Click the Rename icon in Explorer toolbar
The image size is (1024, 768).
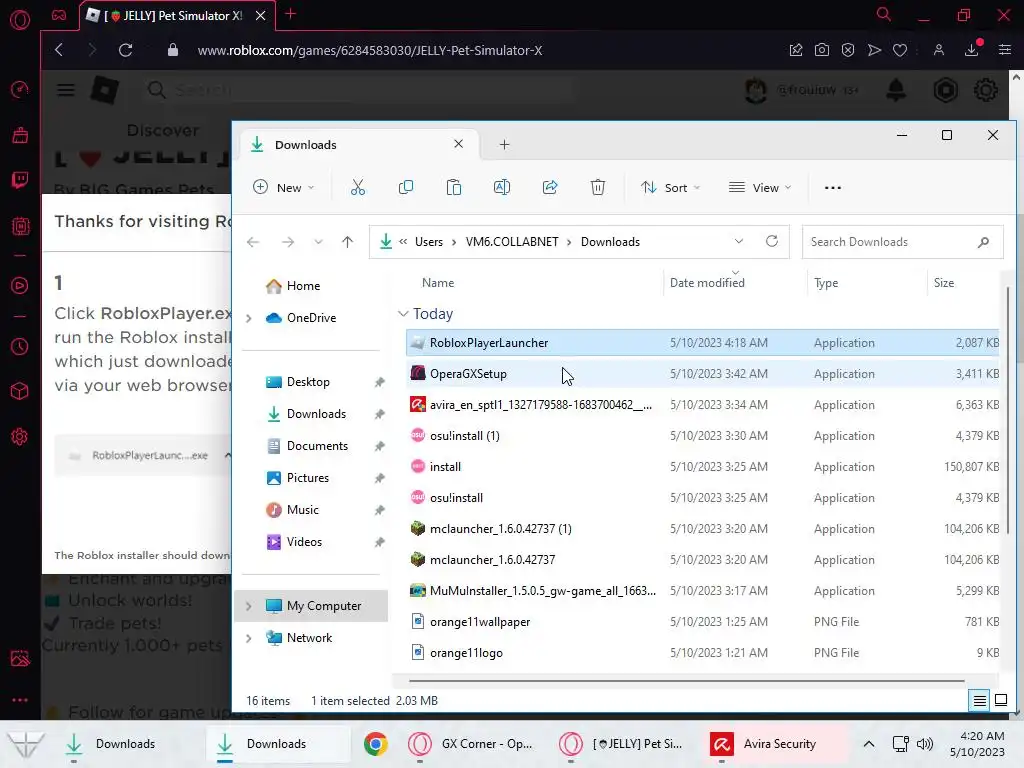pyautogui.click(x=502, y=187)
